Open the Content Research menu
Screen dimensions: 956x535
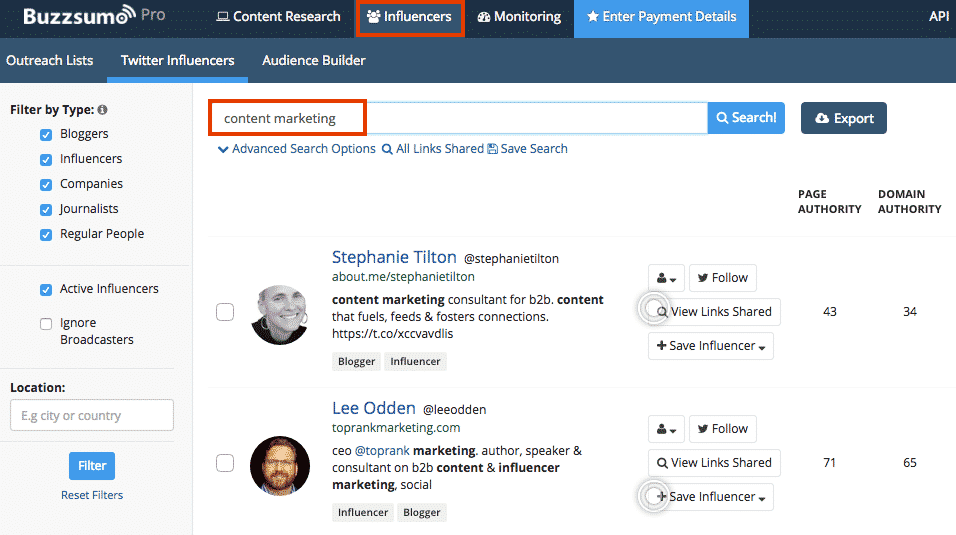coord(279,16)
